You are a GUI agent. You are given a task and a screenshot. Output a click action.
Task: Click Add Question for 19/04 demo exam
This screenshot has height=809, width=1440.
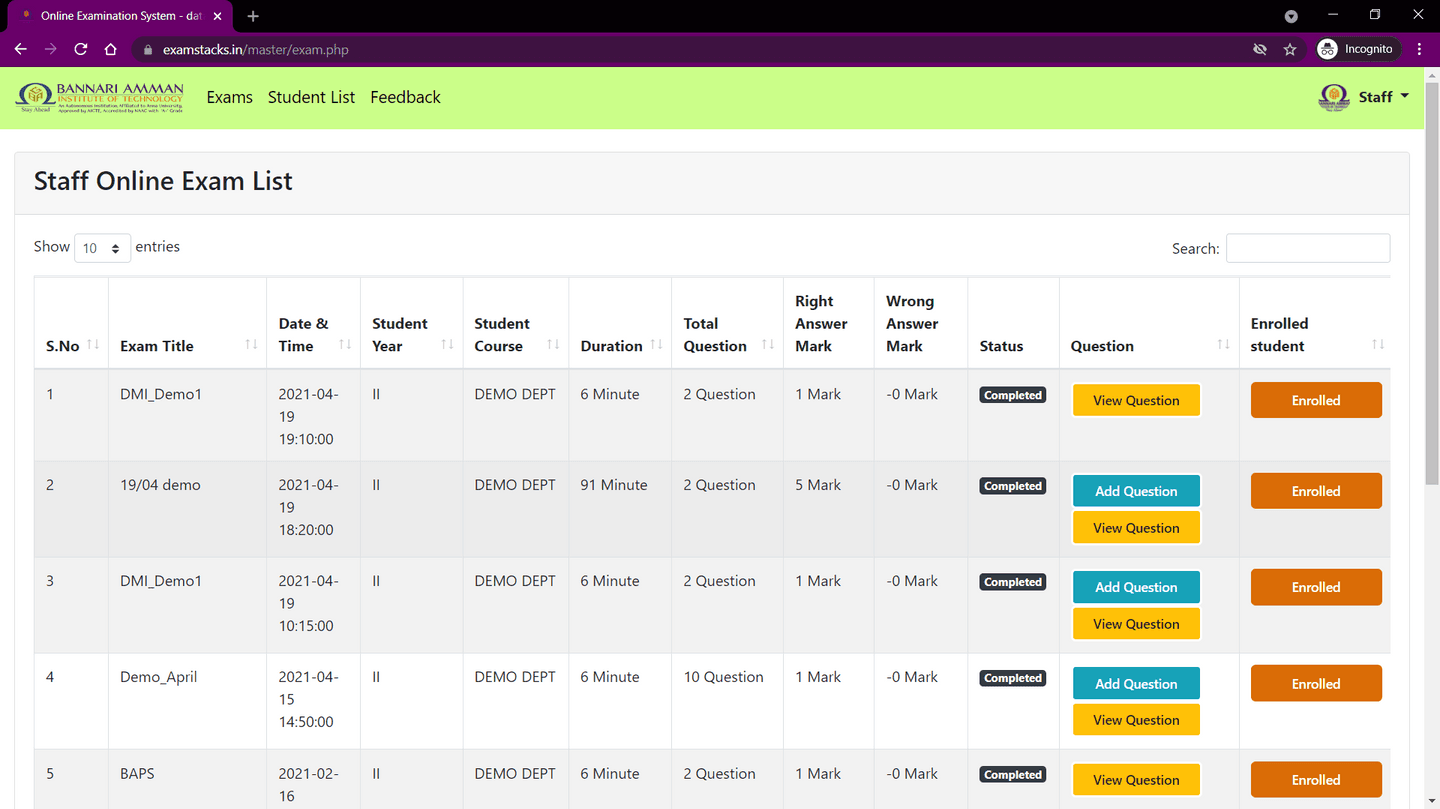click(1136, 491)
